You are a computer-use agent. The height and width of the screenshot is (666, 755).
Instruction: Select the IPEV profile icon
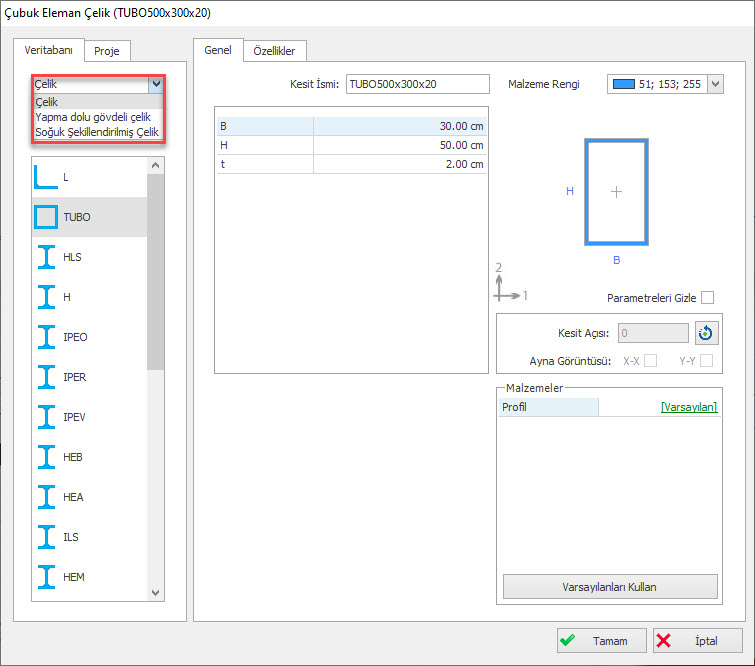46,417
